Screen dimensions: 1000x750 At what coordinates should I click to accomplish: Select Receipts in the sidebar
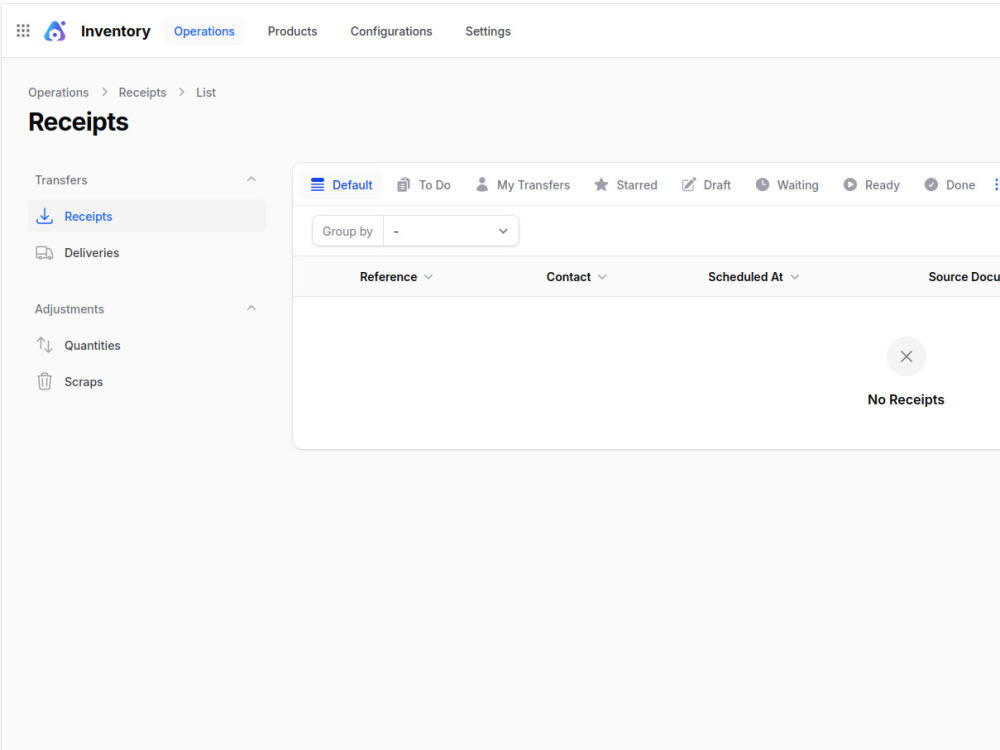147,216
